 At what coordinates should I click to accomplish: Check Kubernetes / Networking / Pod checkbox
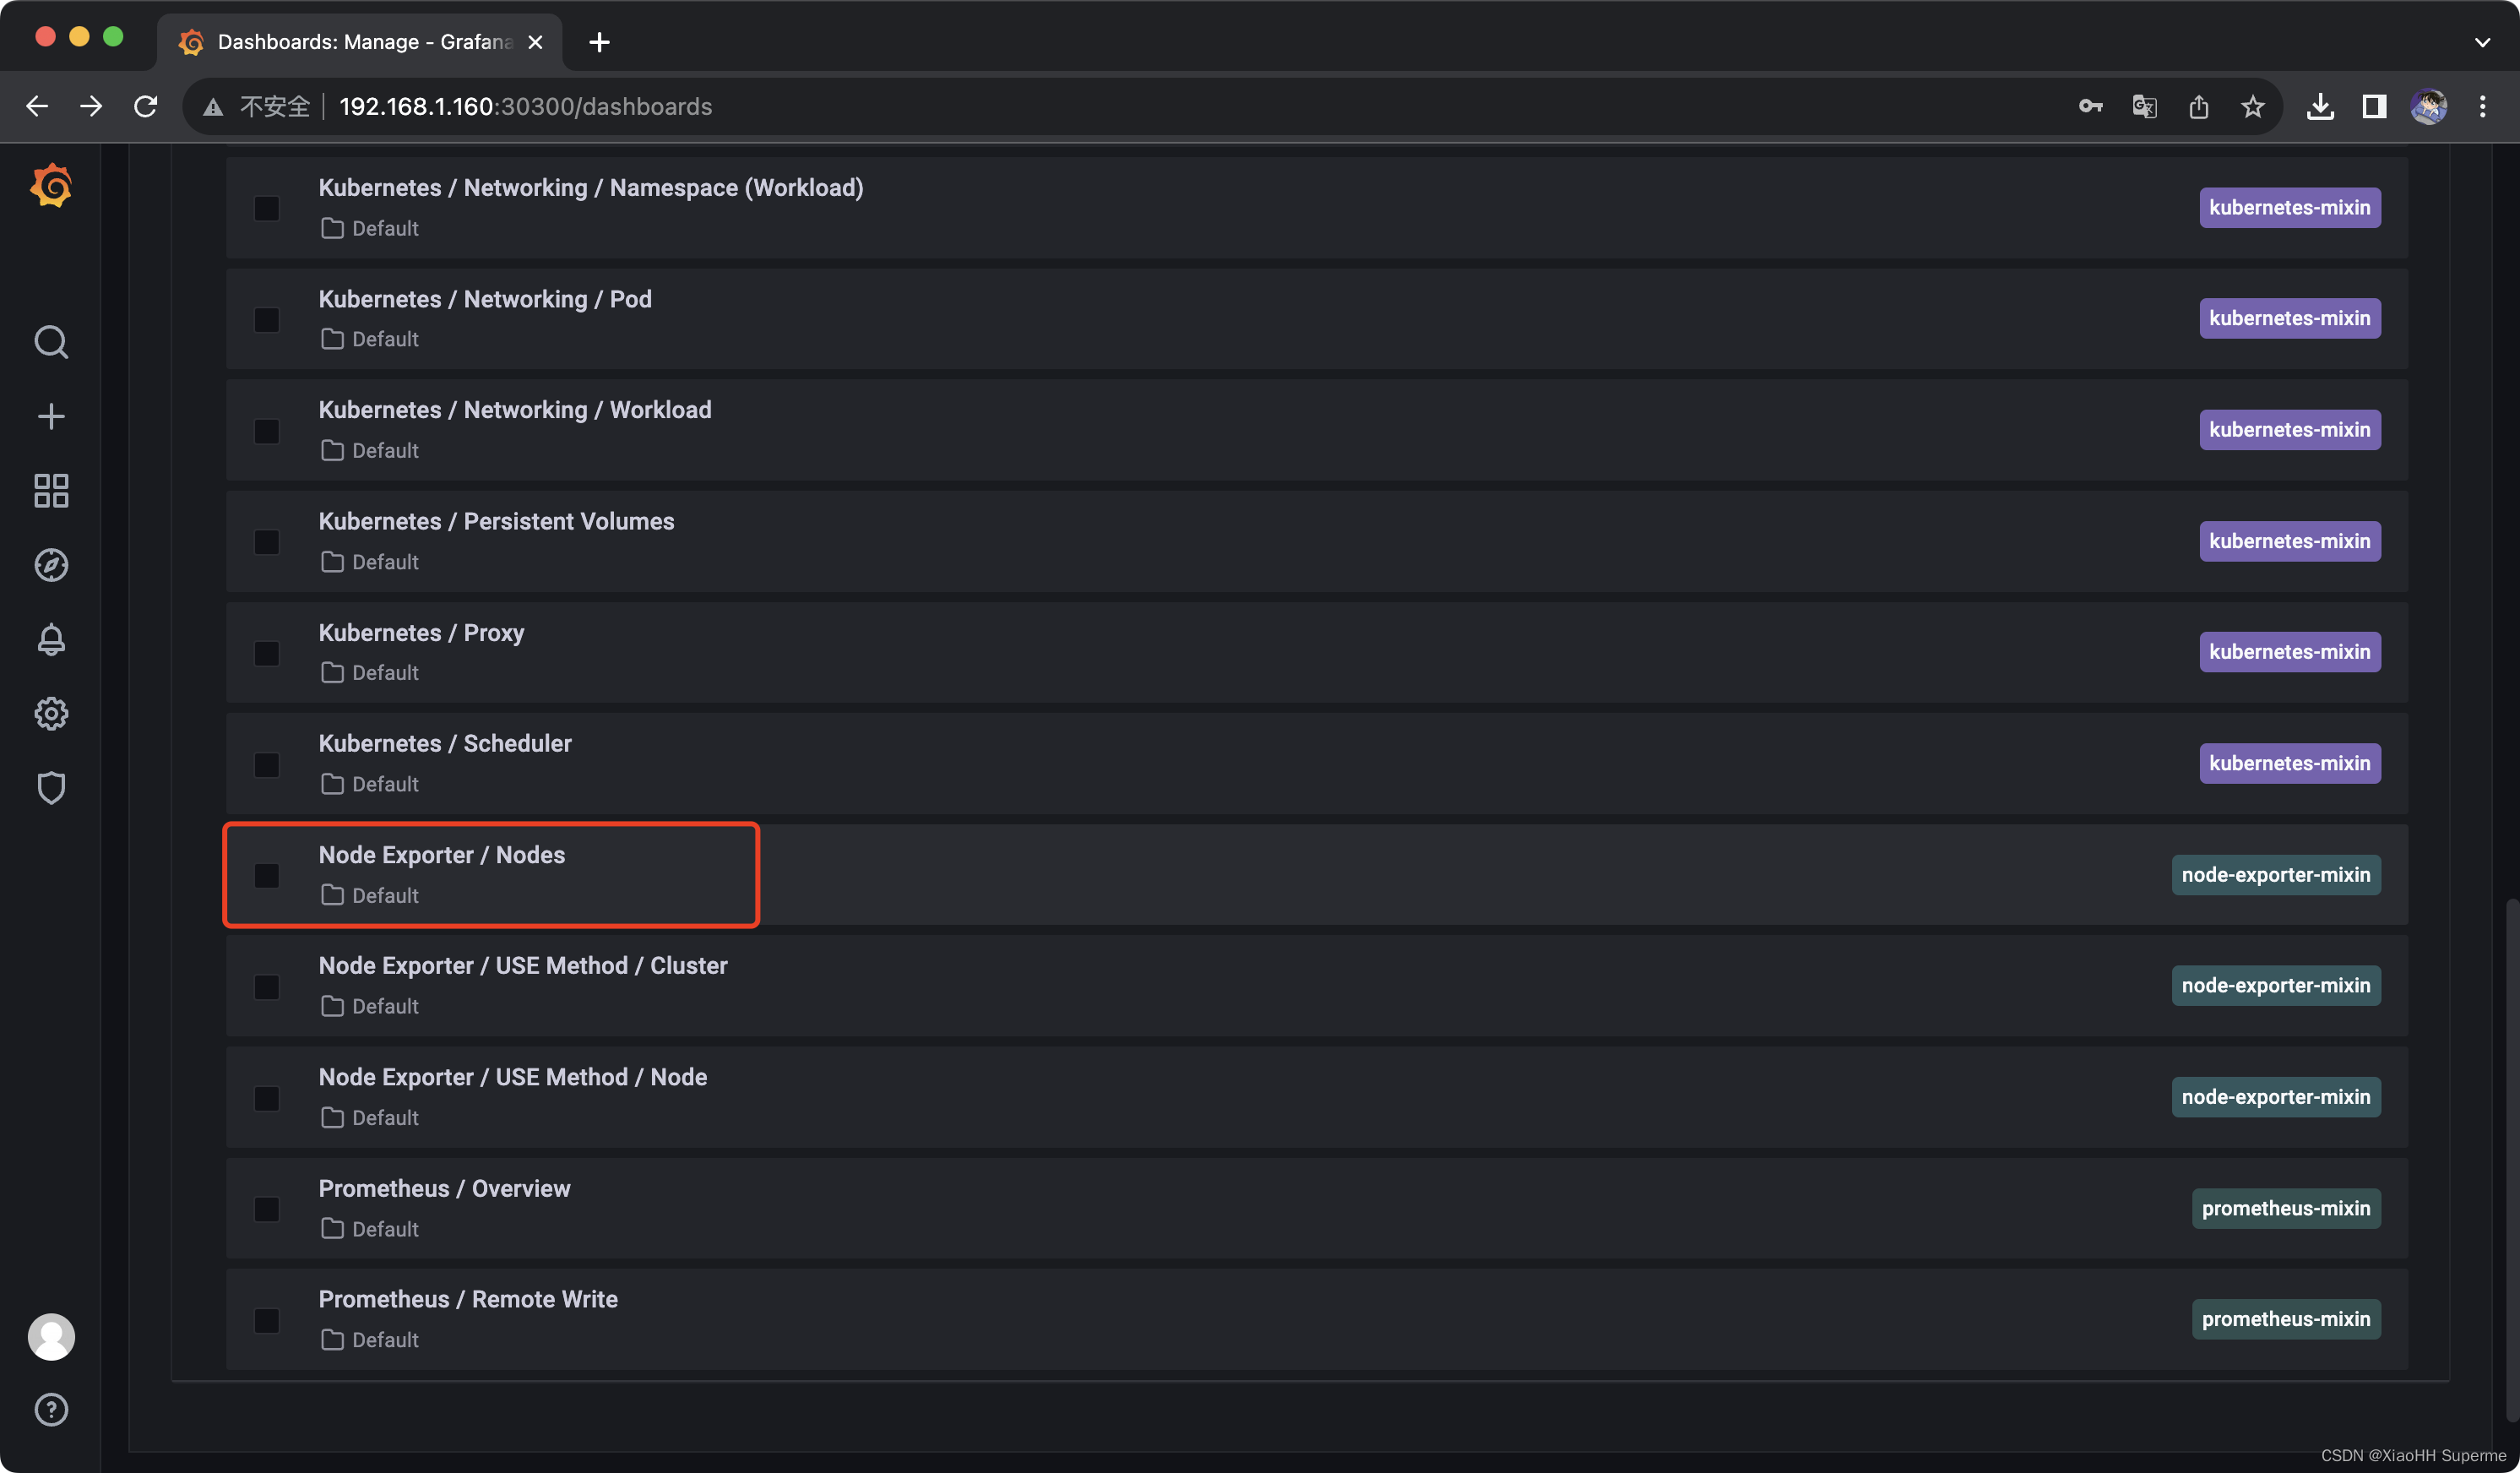coord(267,320)
